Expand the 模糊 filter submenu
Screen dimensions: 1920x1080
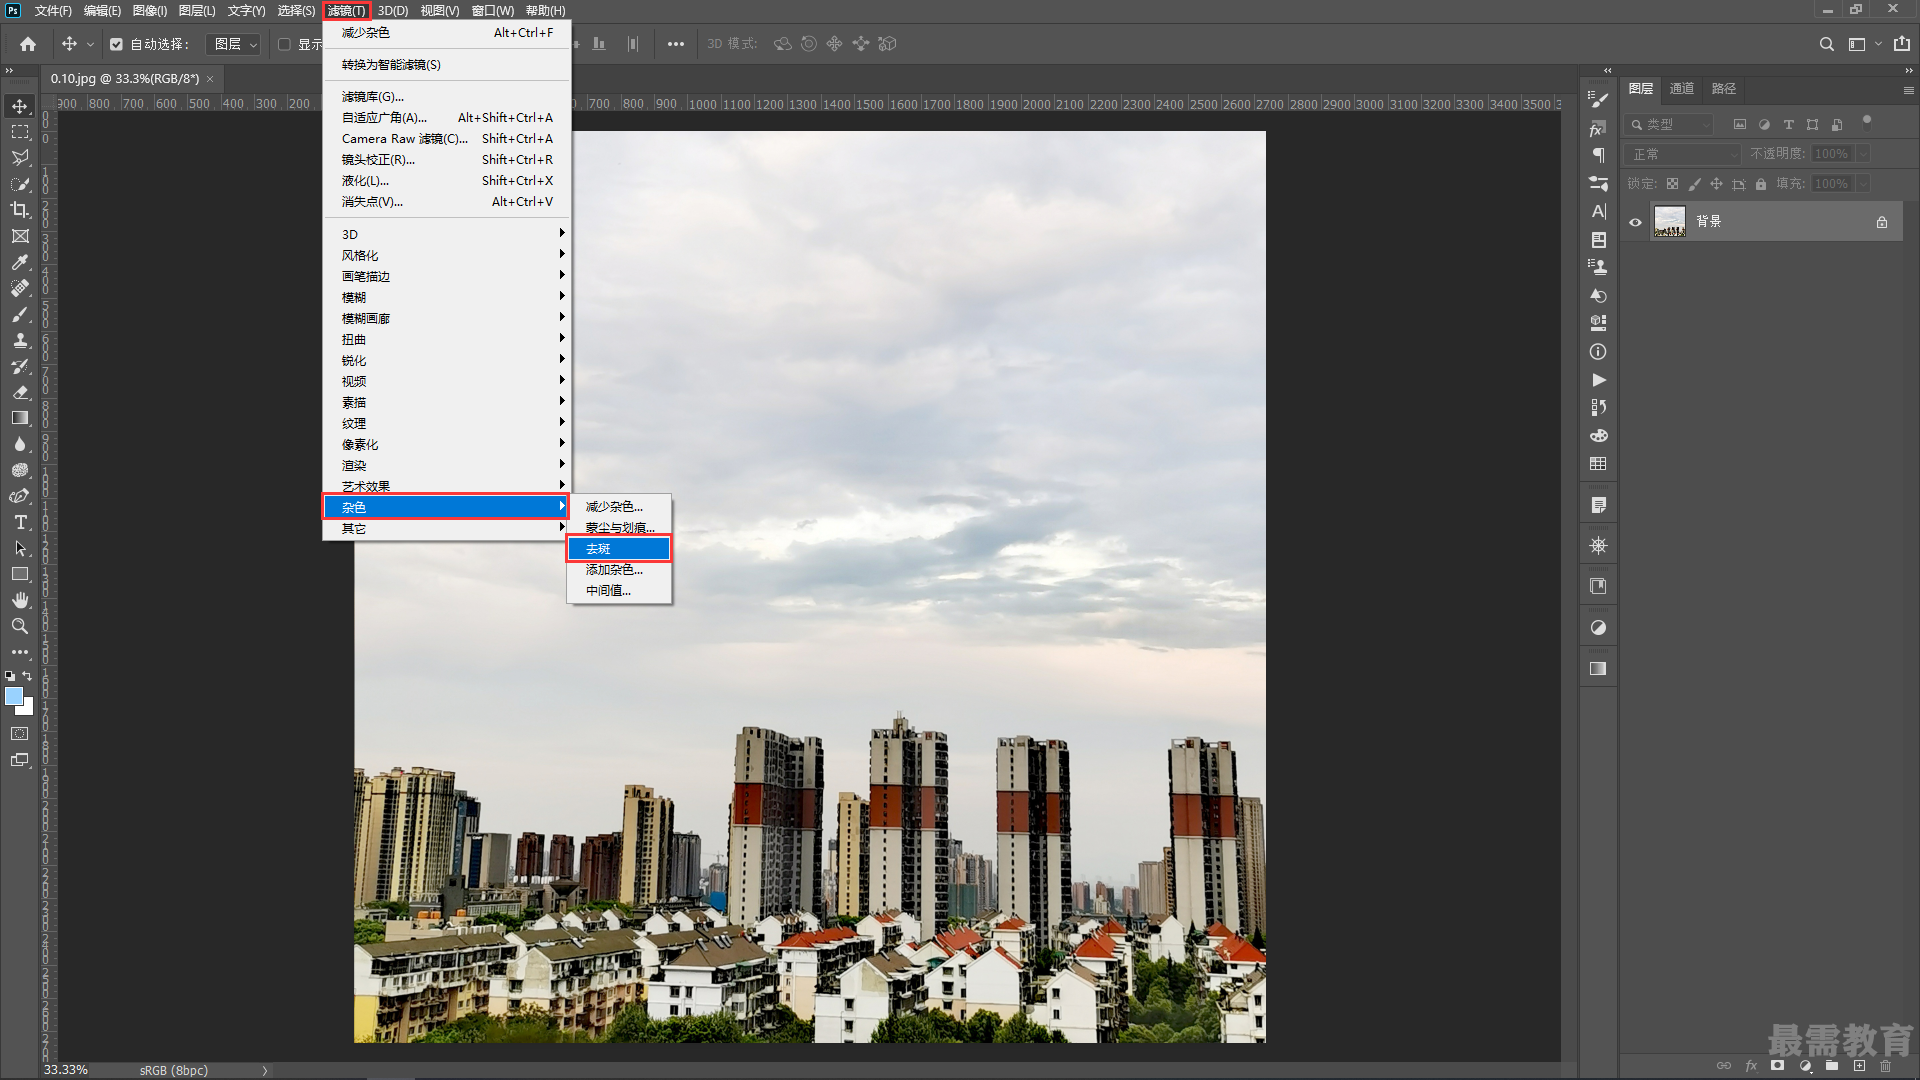[x=446, y=297]
